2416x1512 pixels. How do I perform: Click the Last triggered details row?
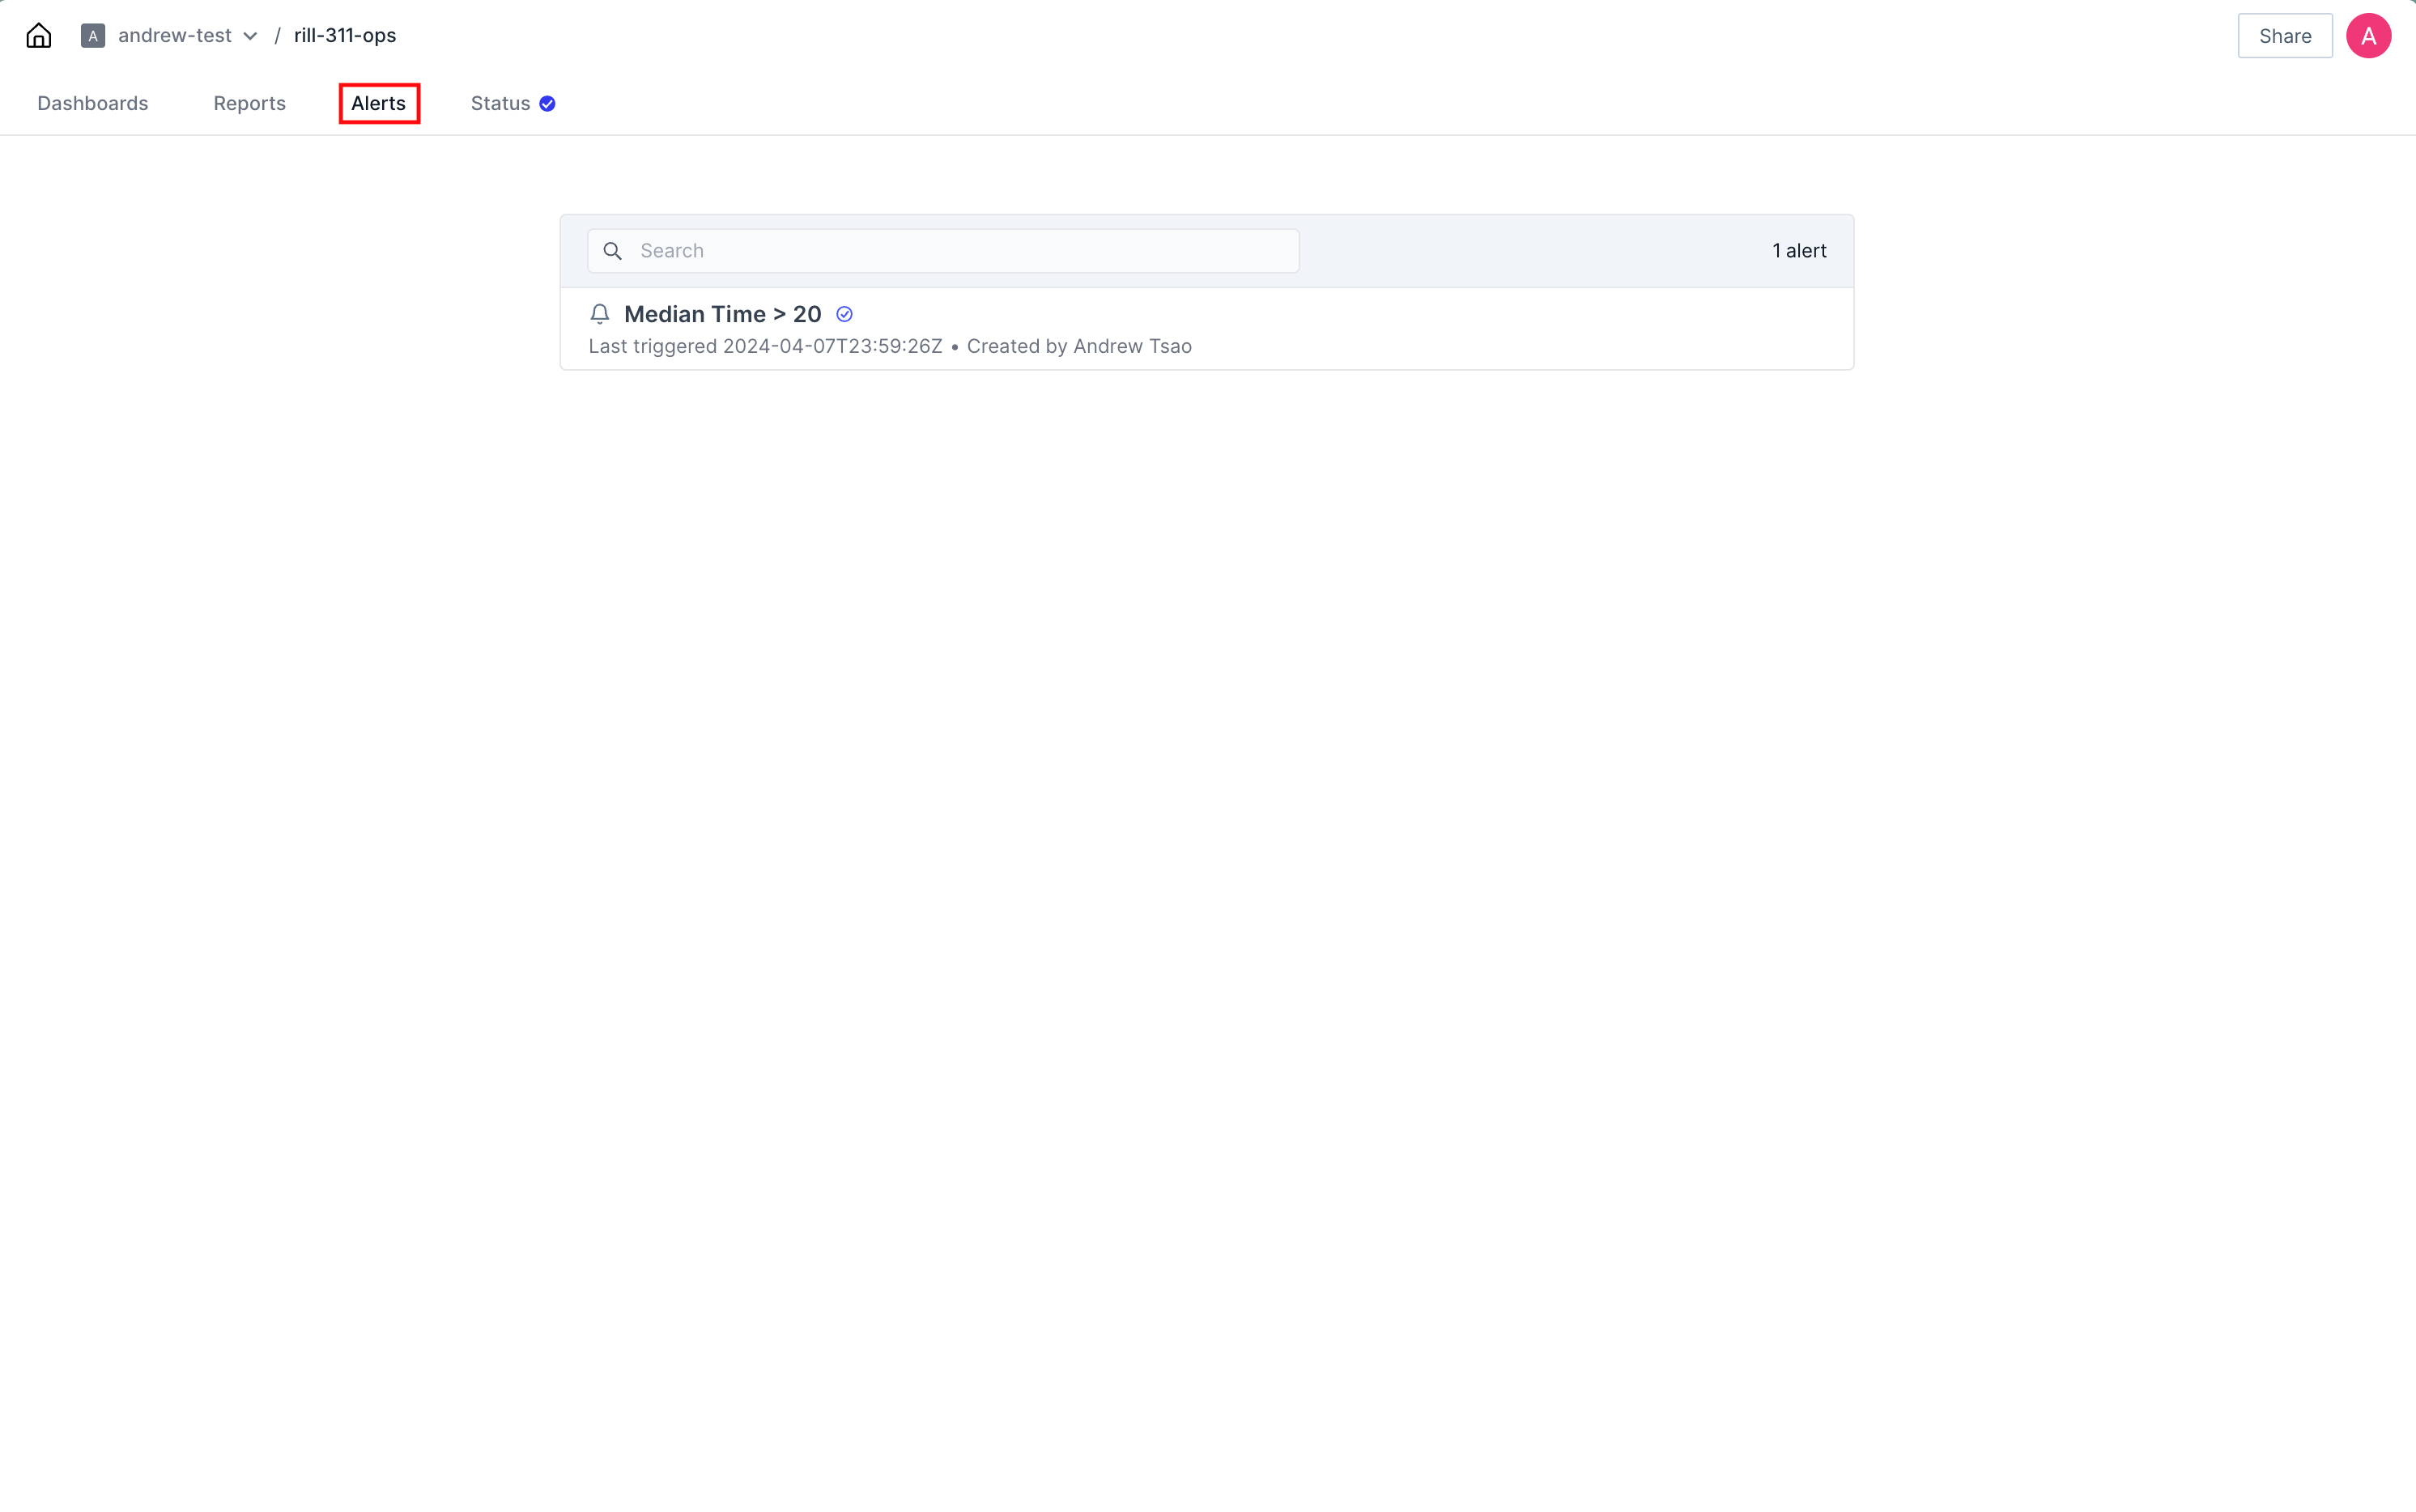[x=765, y=346]
